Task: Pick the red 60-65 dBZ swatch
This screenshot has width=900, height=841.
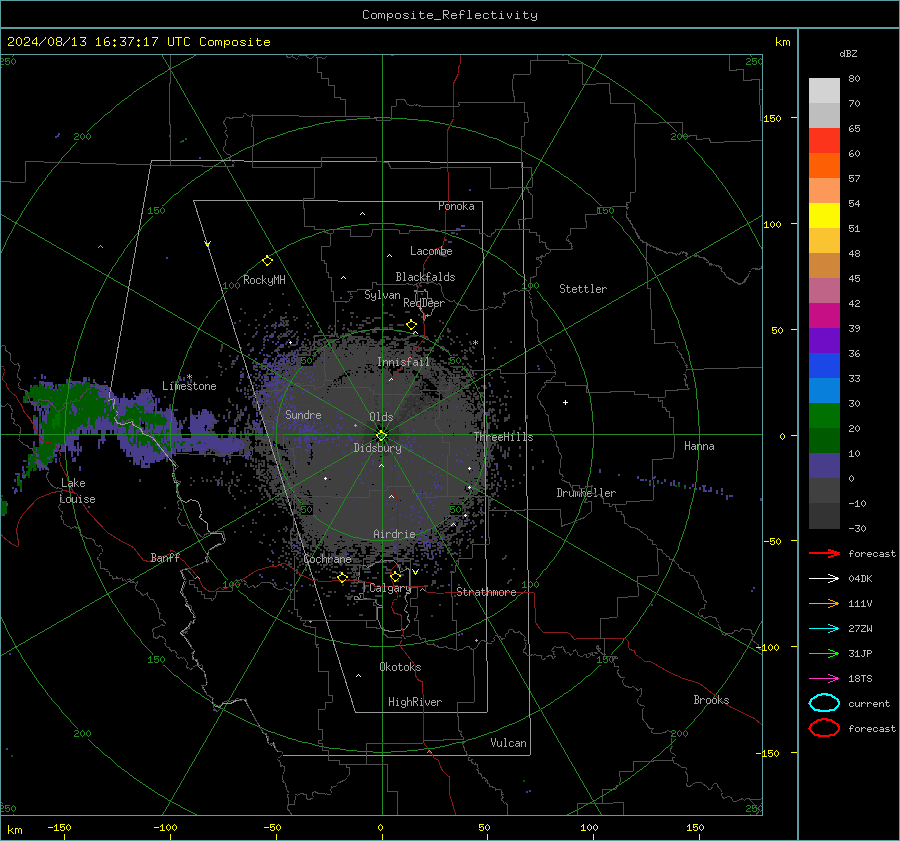Action: coord(824,141)
